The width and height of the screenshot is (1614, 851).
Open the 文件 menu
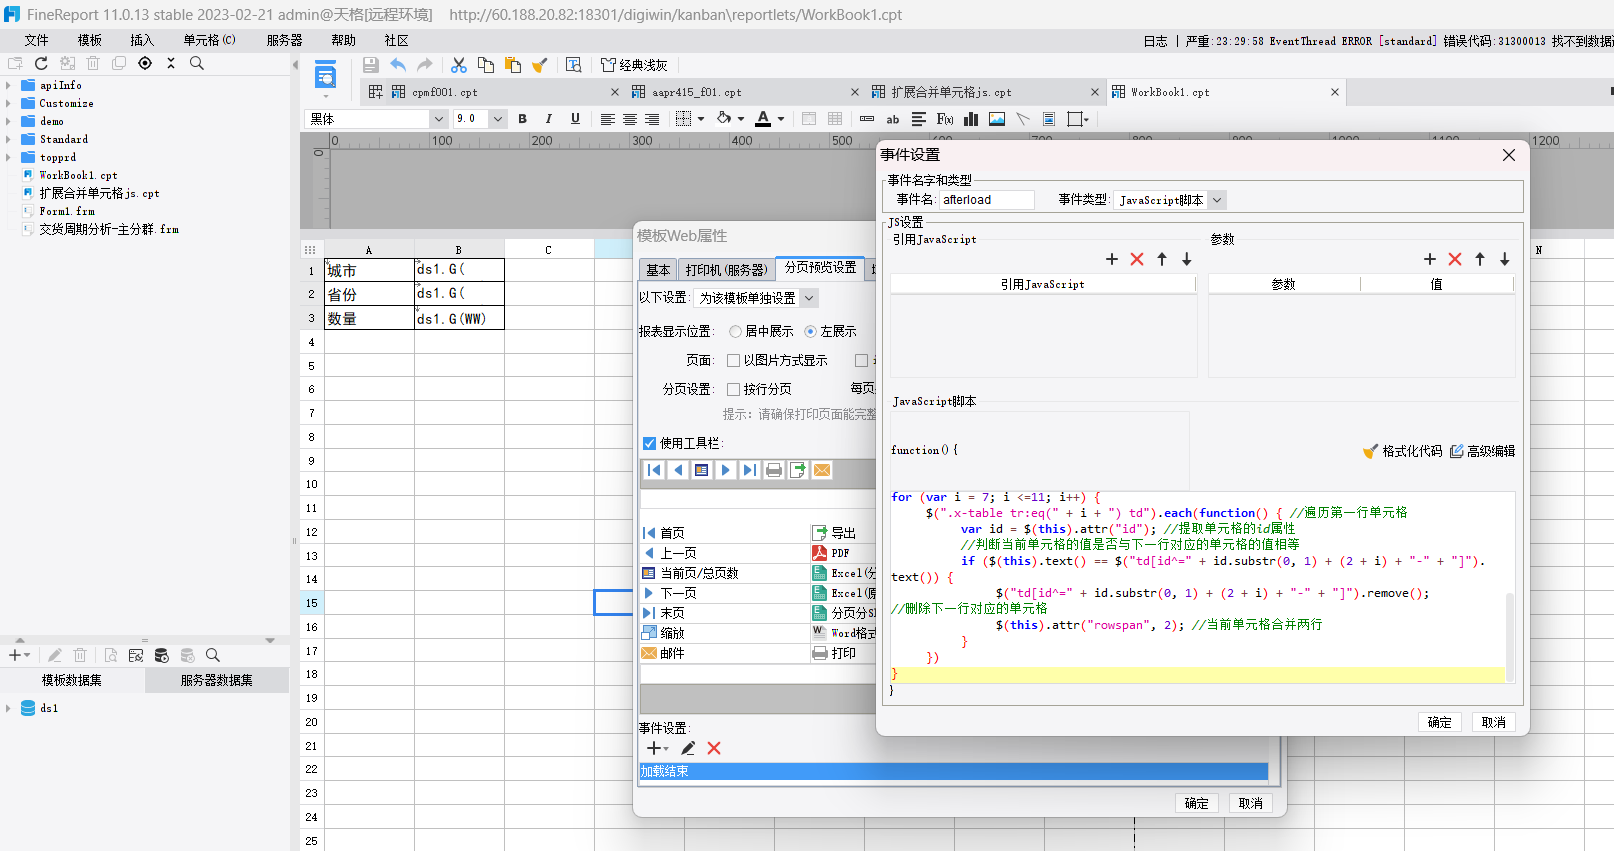click(37, 40)
